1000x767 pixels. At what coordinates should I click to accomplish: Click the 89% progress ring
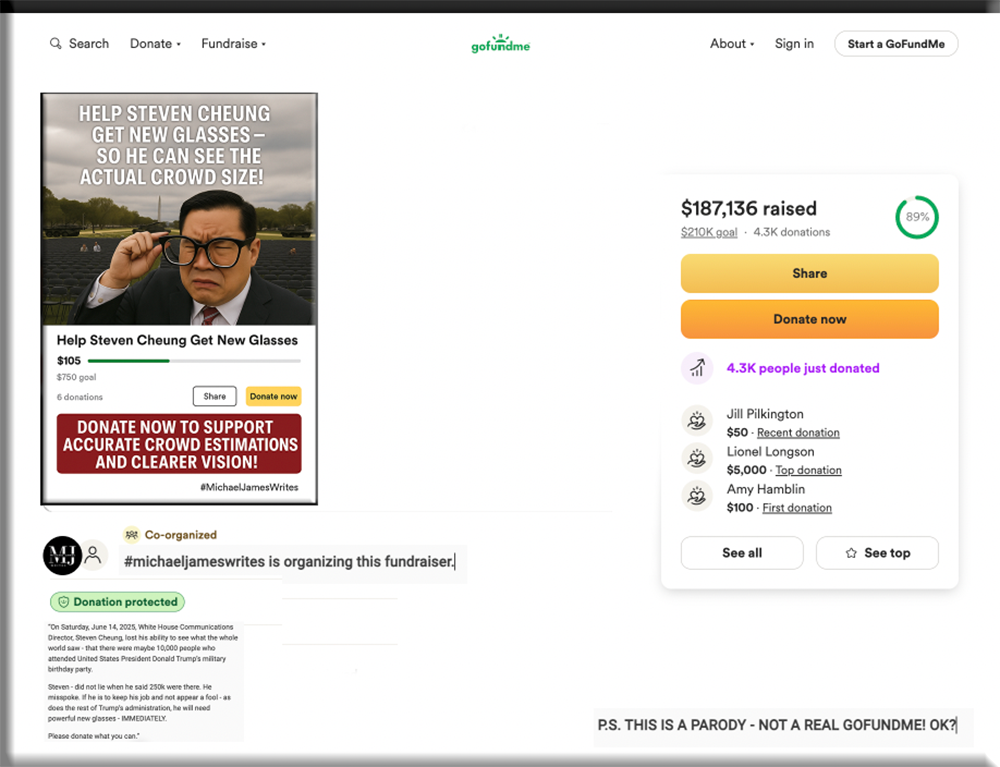point(916,217)
